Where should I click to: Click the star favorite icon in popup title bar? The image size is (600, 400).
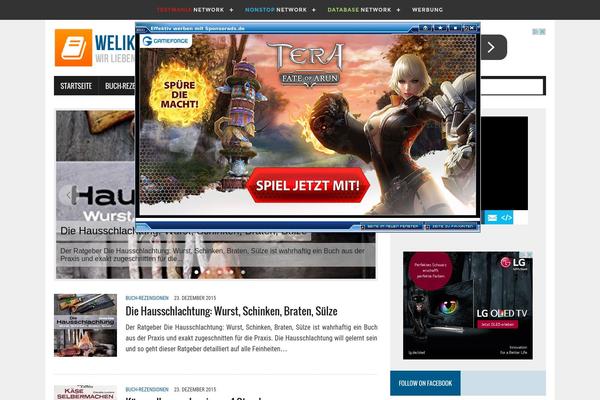[440, 28]
